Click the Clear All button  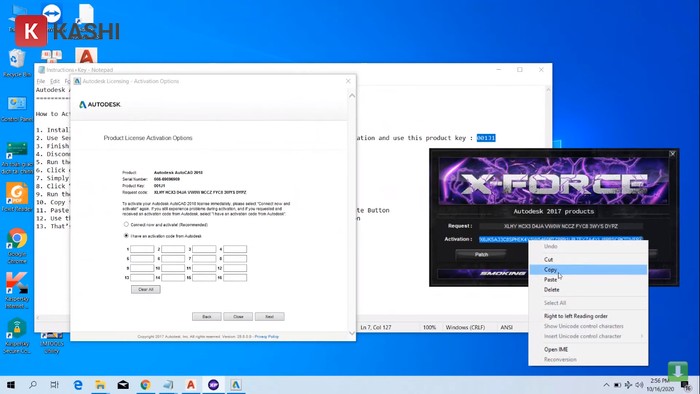(x=146, y=290)
